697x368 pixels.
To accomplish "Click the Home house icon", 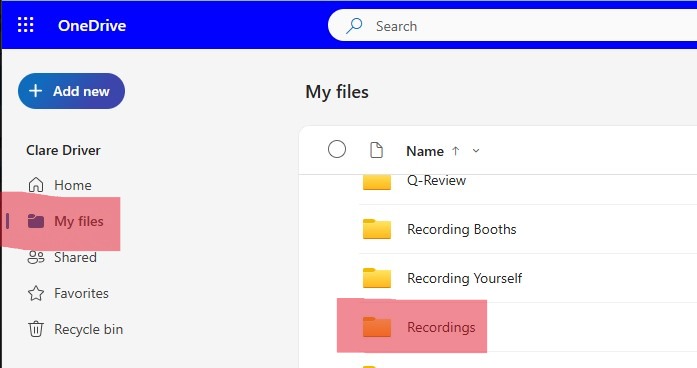I will coord(36,185).
